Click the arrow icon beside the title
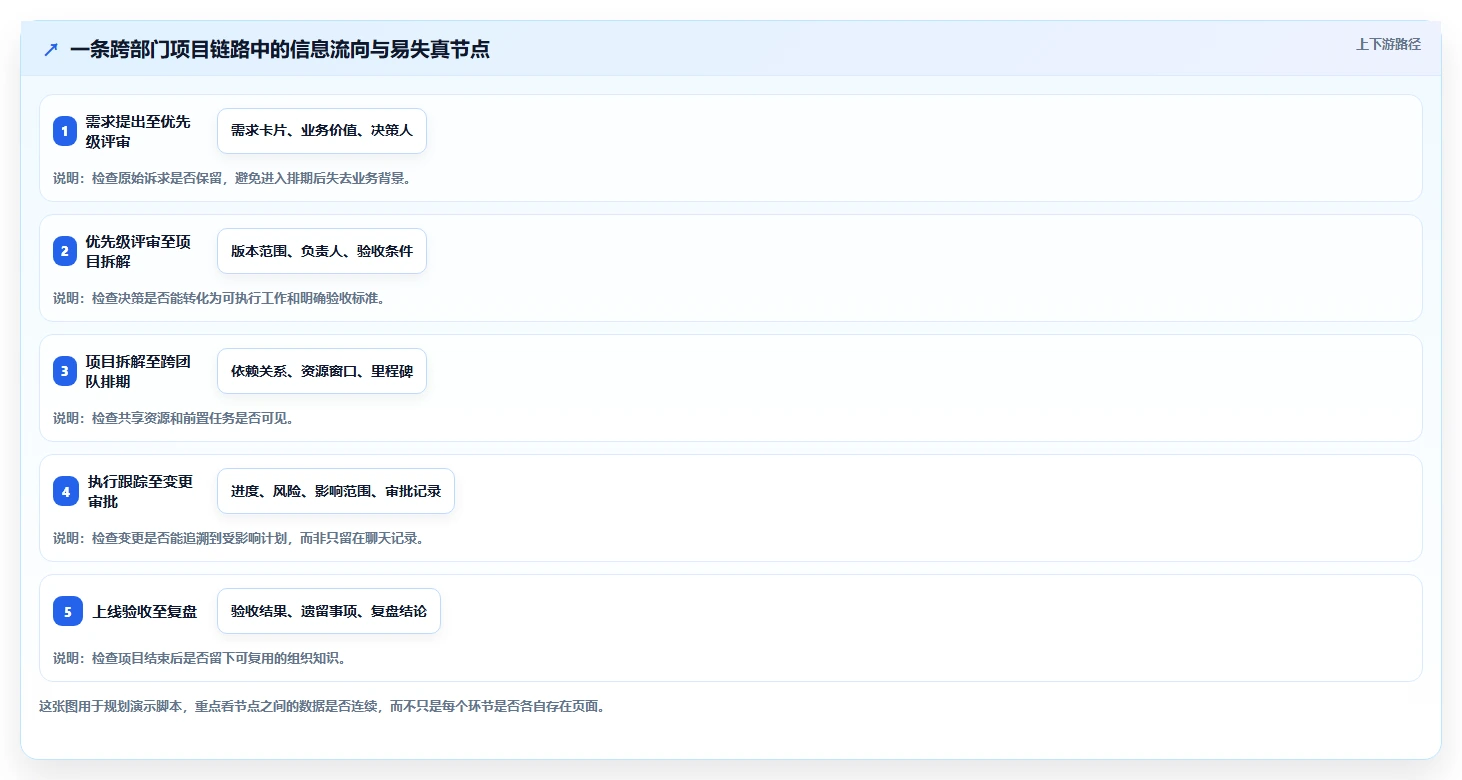Viewport: 1462px width, 780px height. point(51,49)
